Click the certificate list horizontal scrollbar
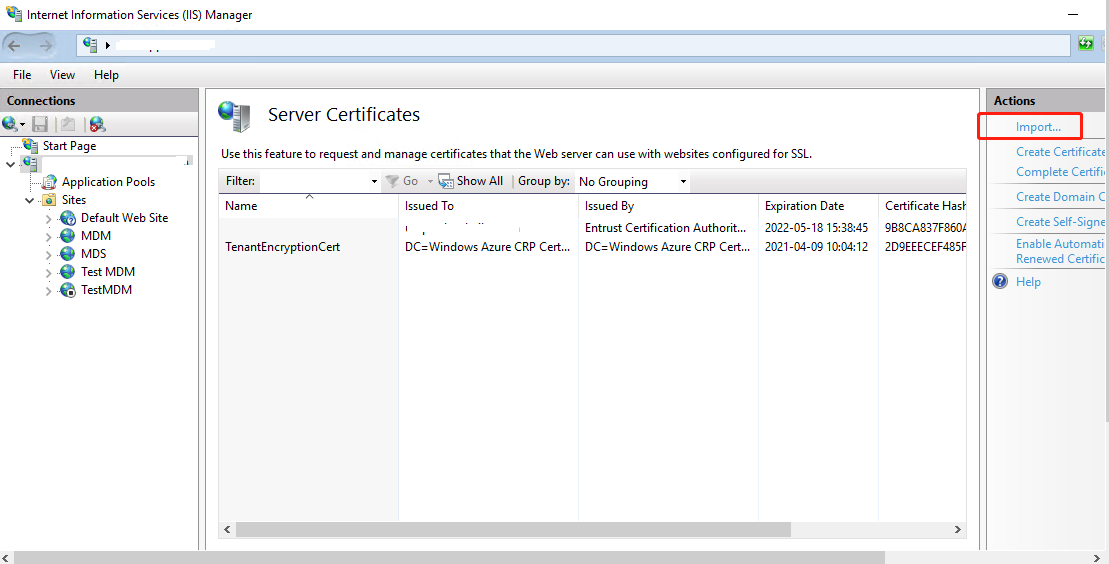 pos(512,529)
